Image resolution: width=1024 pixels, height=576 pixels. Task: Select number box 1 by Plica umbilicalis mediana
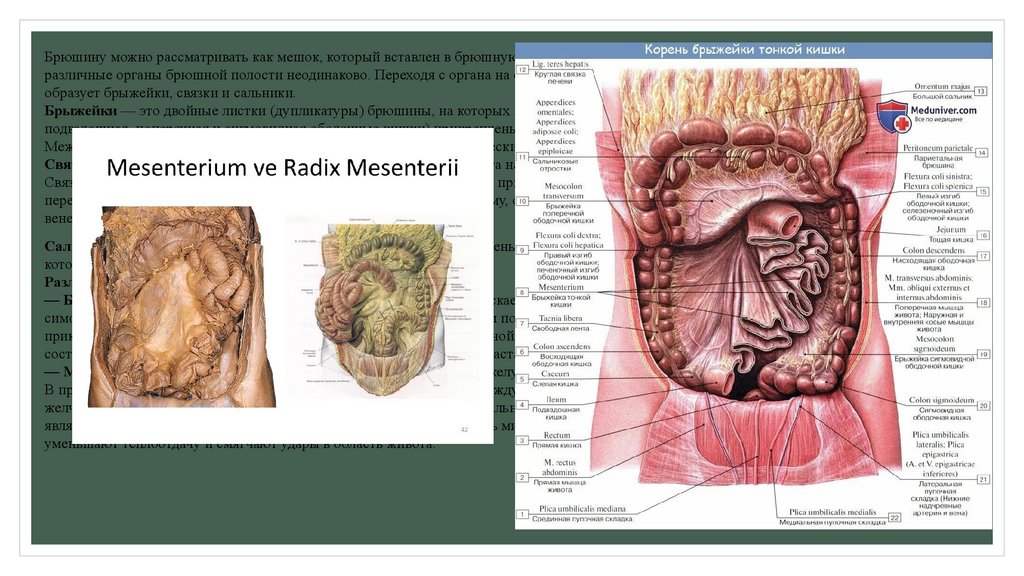(522, 515)
